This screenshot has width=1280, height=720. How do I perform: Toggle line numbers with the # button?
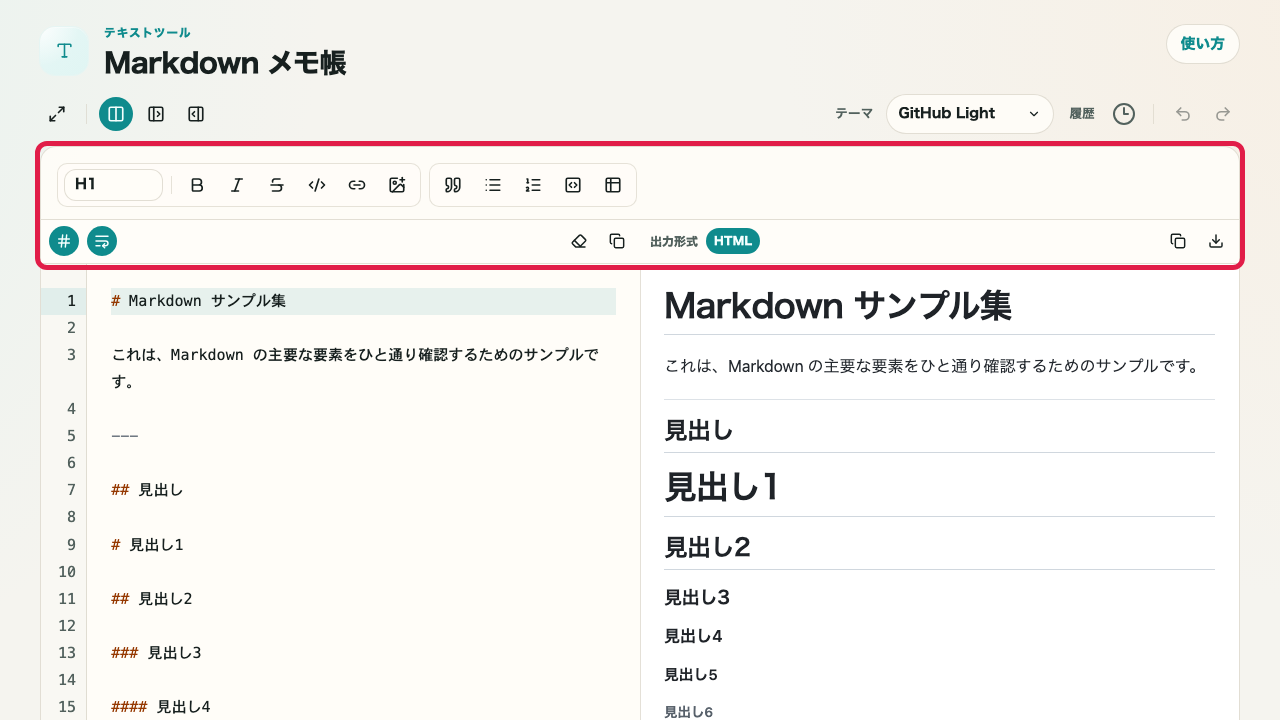coord(64,241)
